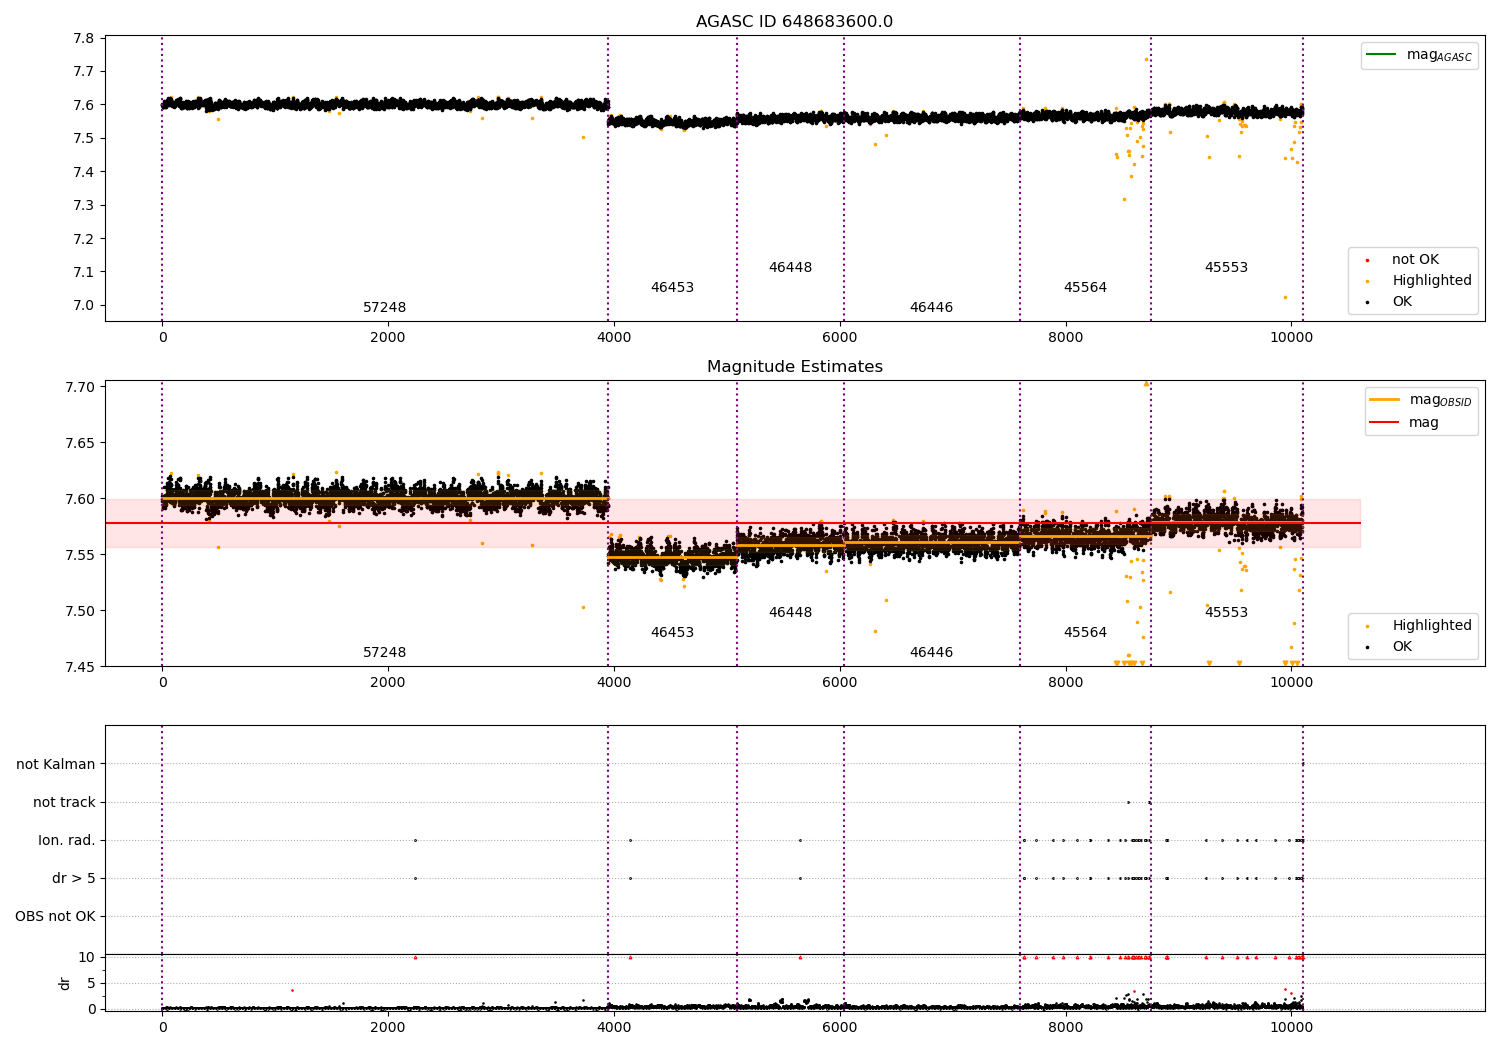Screen dimensions: 1500x1050
Task: Click the 7.8 y-axis tick label
Action: (x=84, y=38)
